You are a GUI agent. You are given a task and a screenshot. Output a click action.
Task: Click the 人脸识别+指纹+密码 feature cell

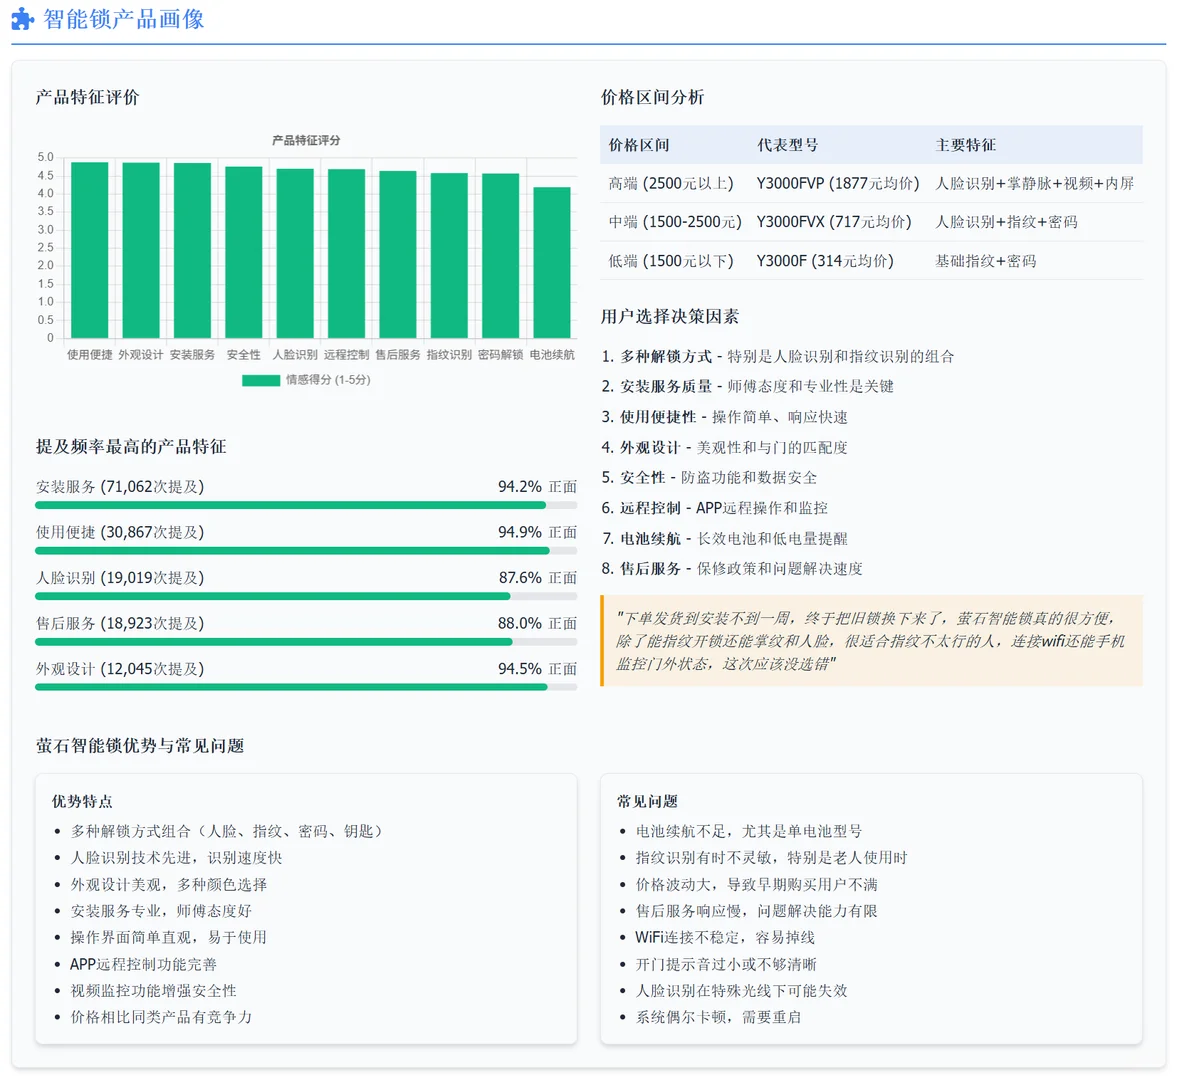(1006, 222)
